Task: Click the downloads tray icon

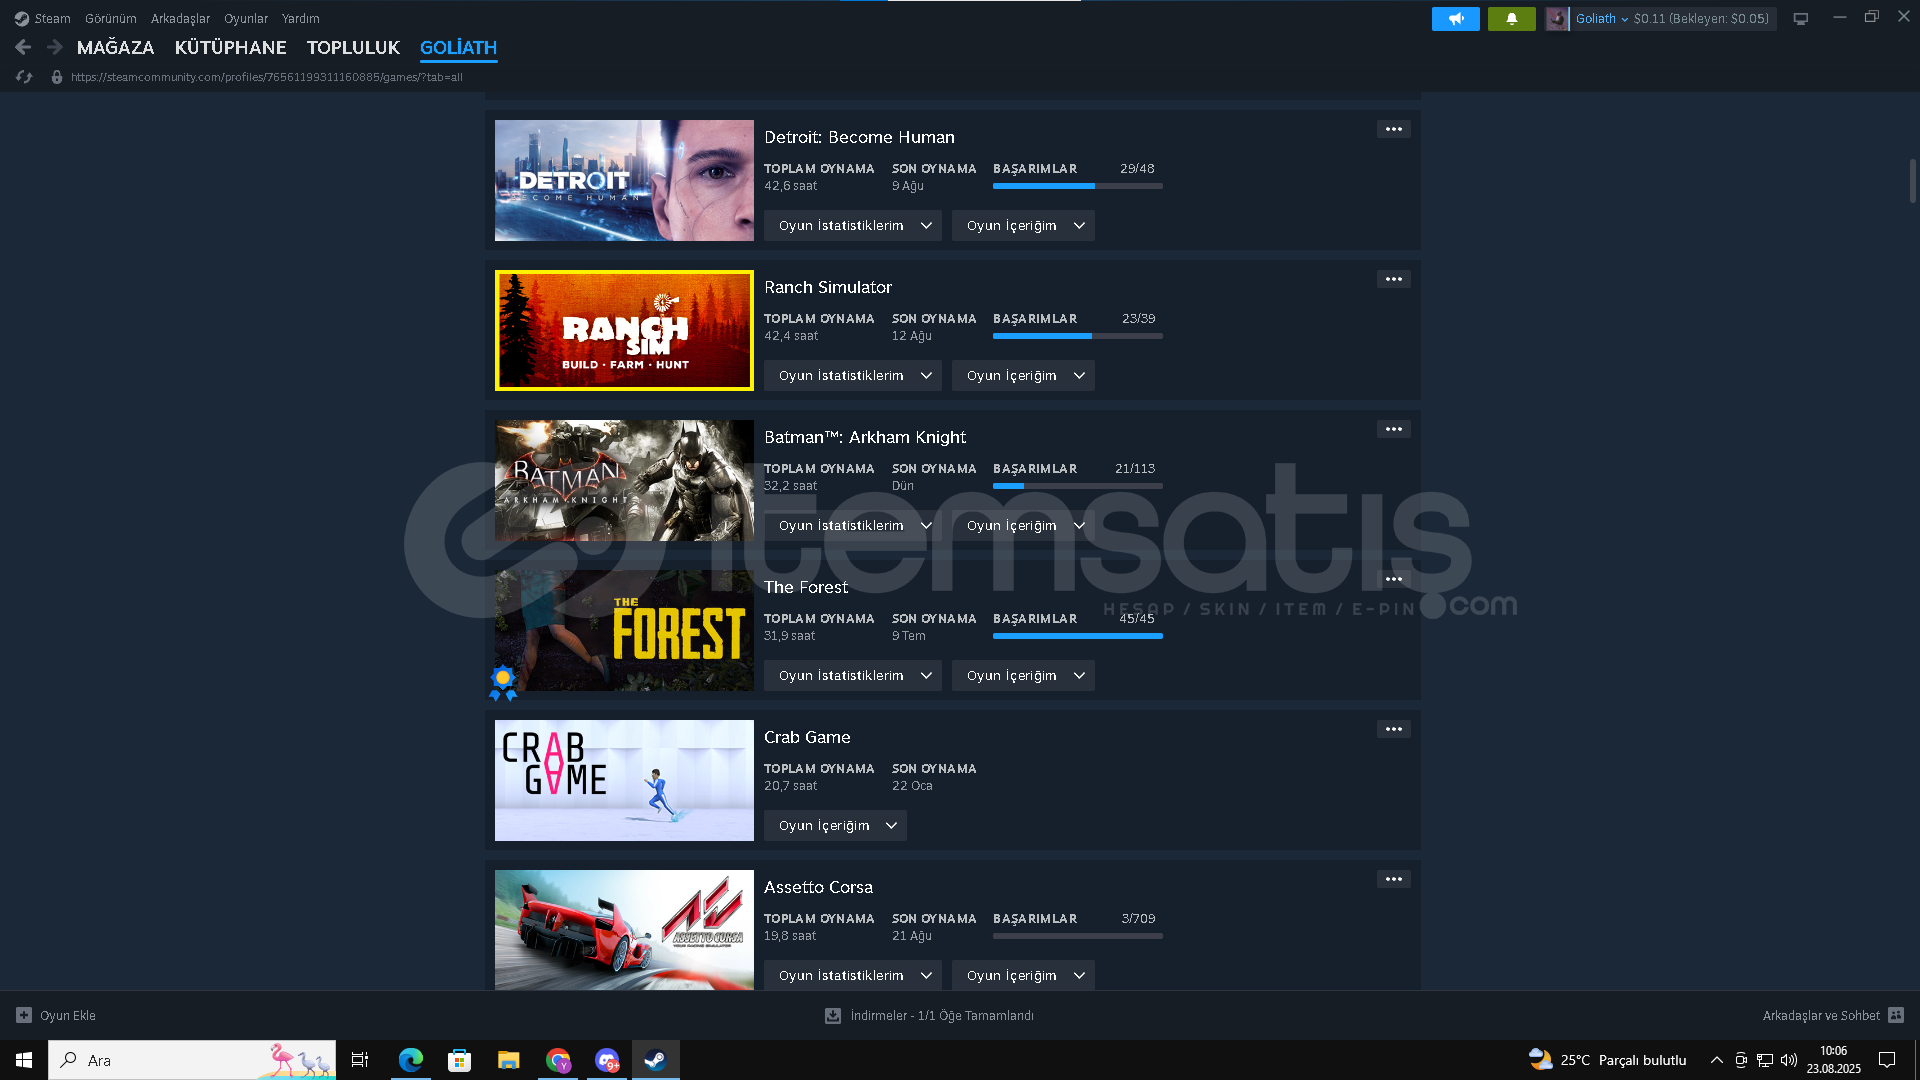Action: (x=832, y=1015)
